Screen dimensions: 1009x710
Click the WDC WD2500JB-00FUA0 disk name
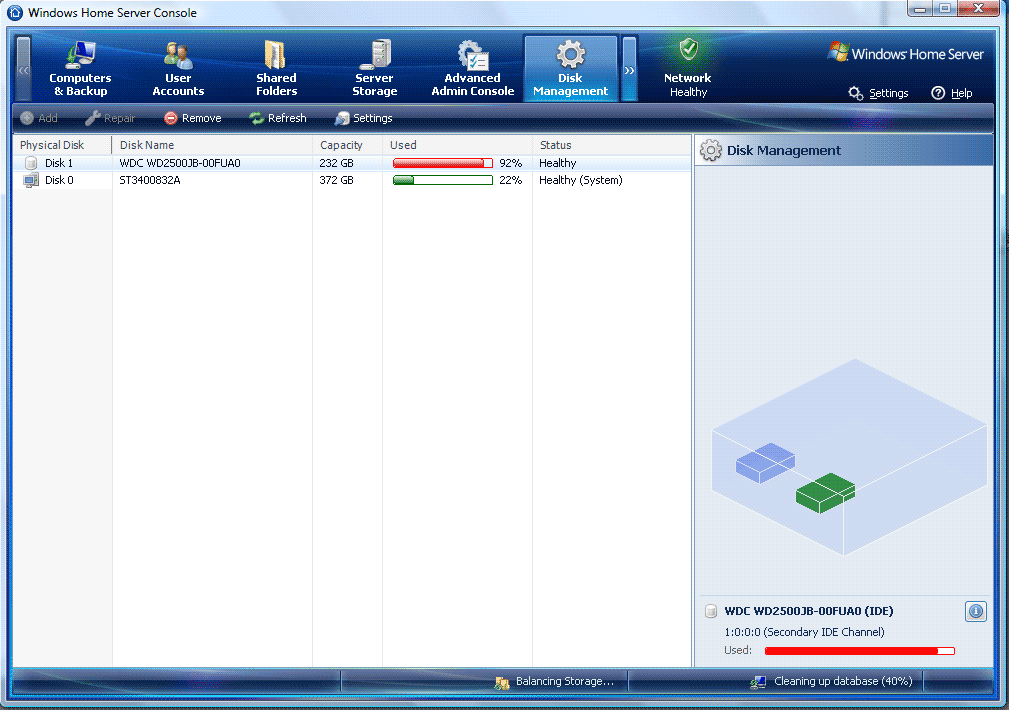pyautogui.click(x=180, y=163)
